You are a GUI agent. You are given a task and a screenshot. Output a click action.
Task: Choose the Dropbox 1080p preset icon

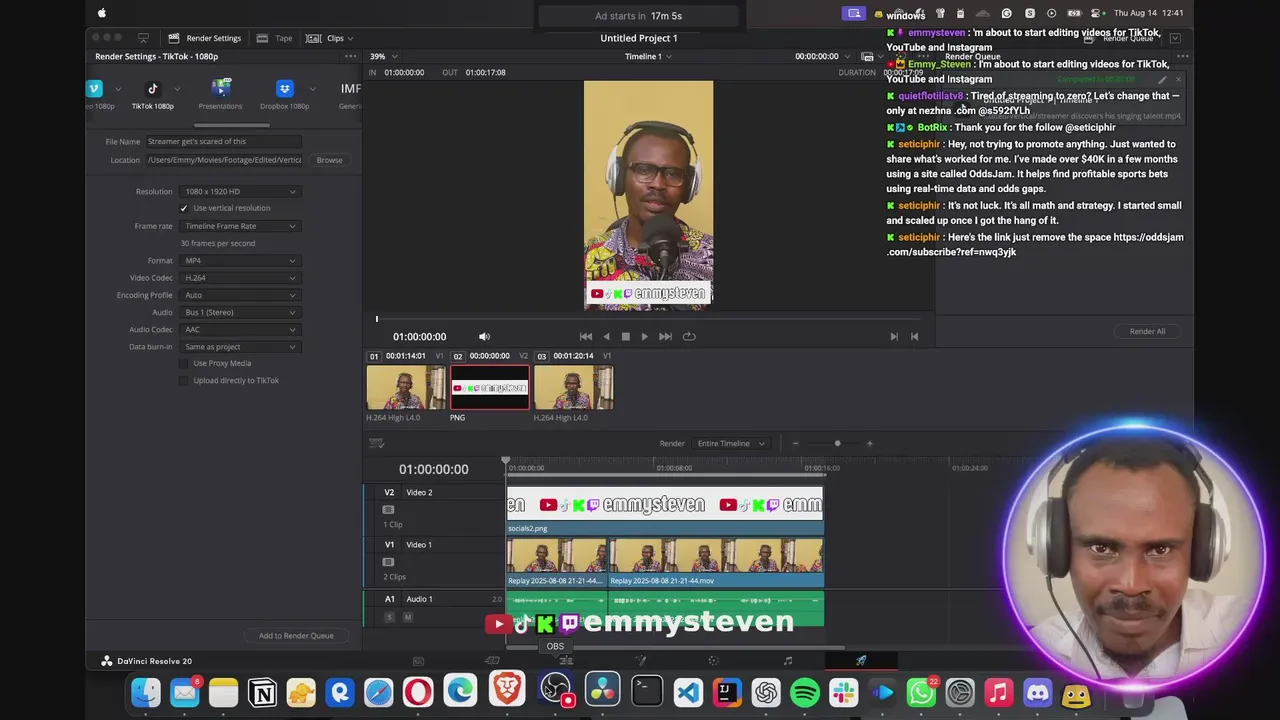coord(285,89)
